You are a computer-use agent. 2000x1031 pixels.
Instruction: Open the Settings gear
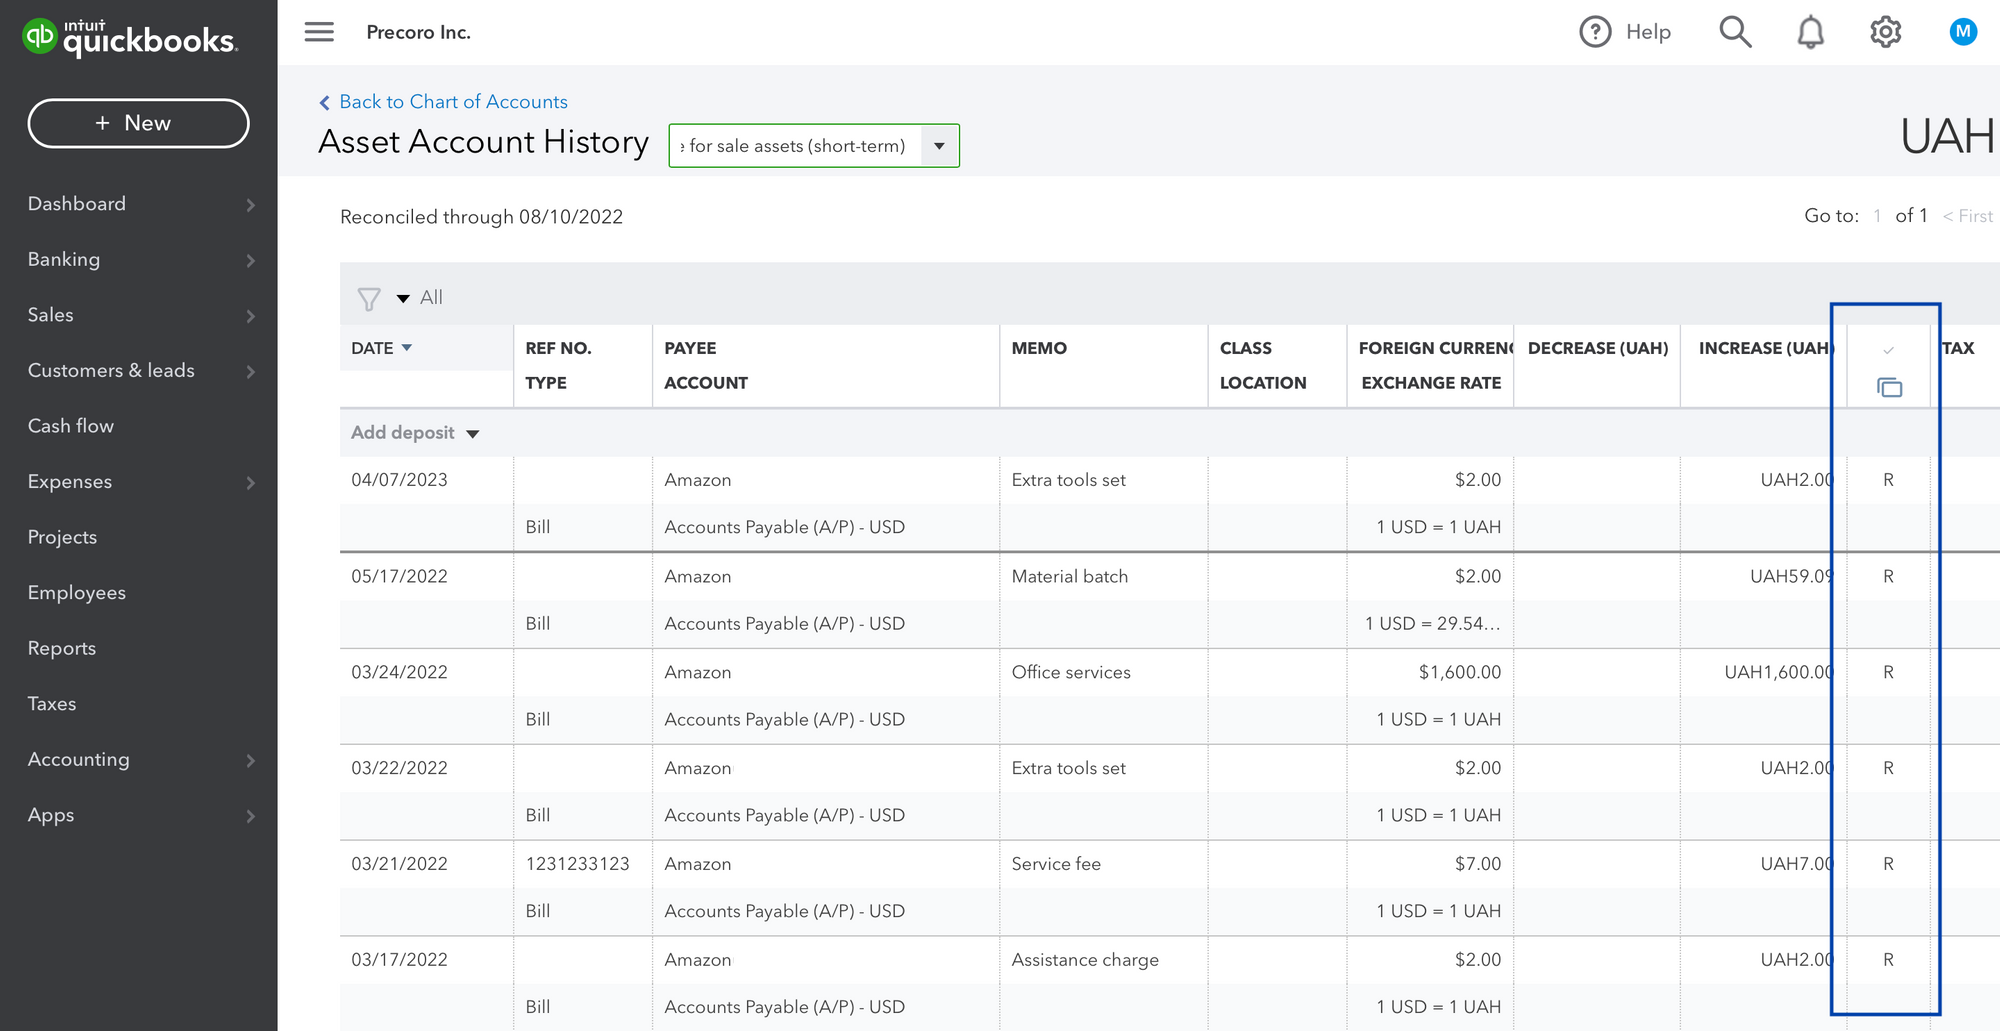point(1886,31)
